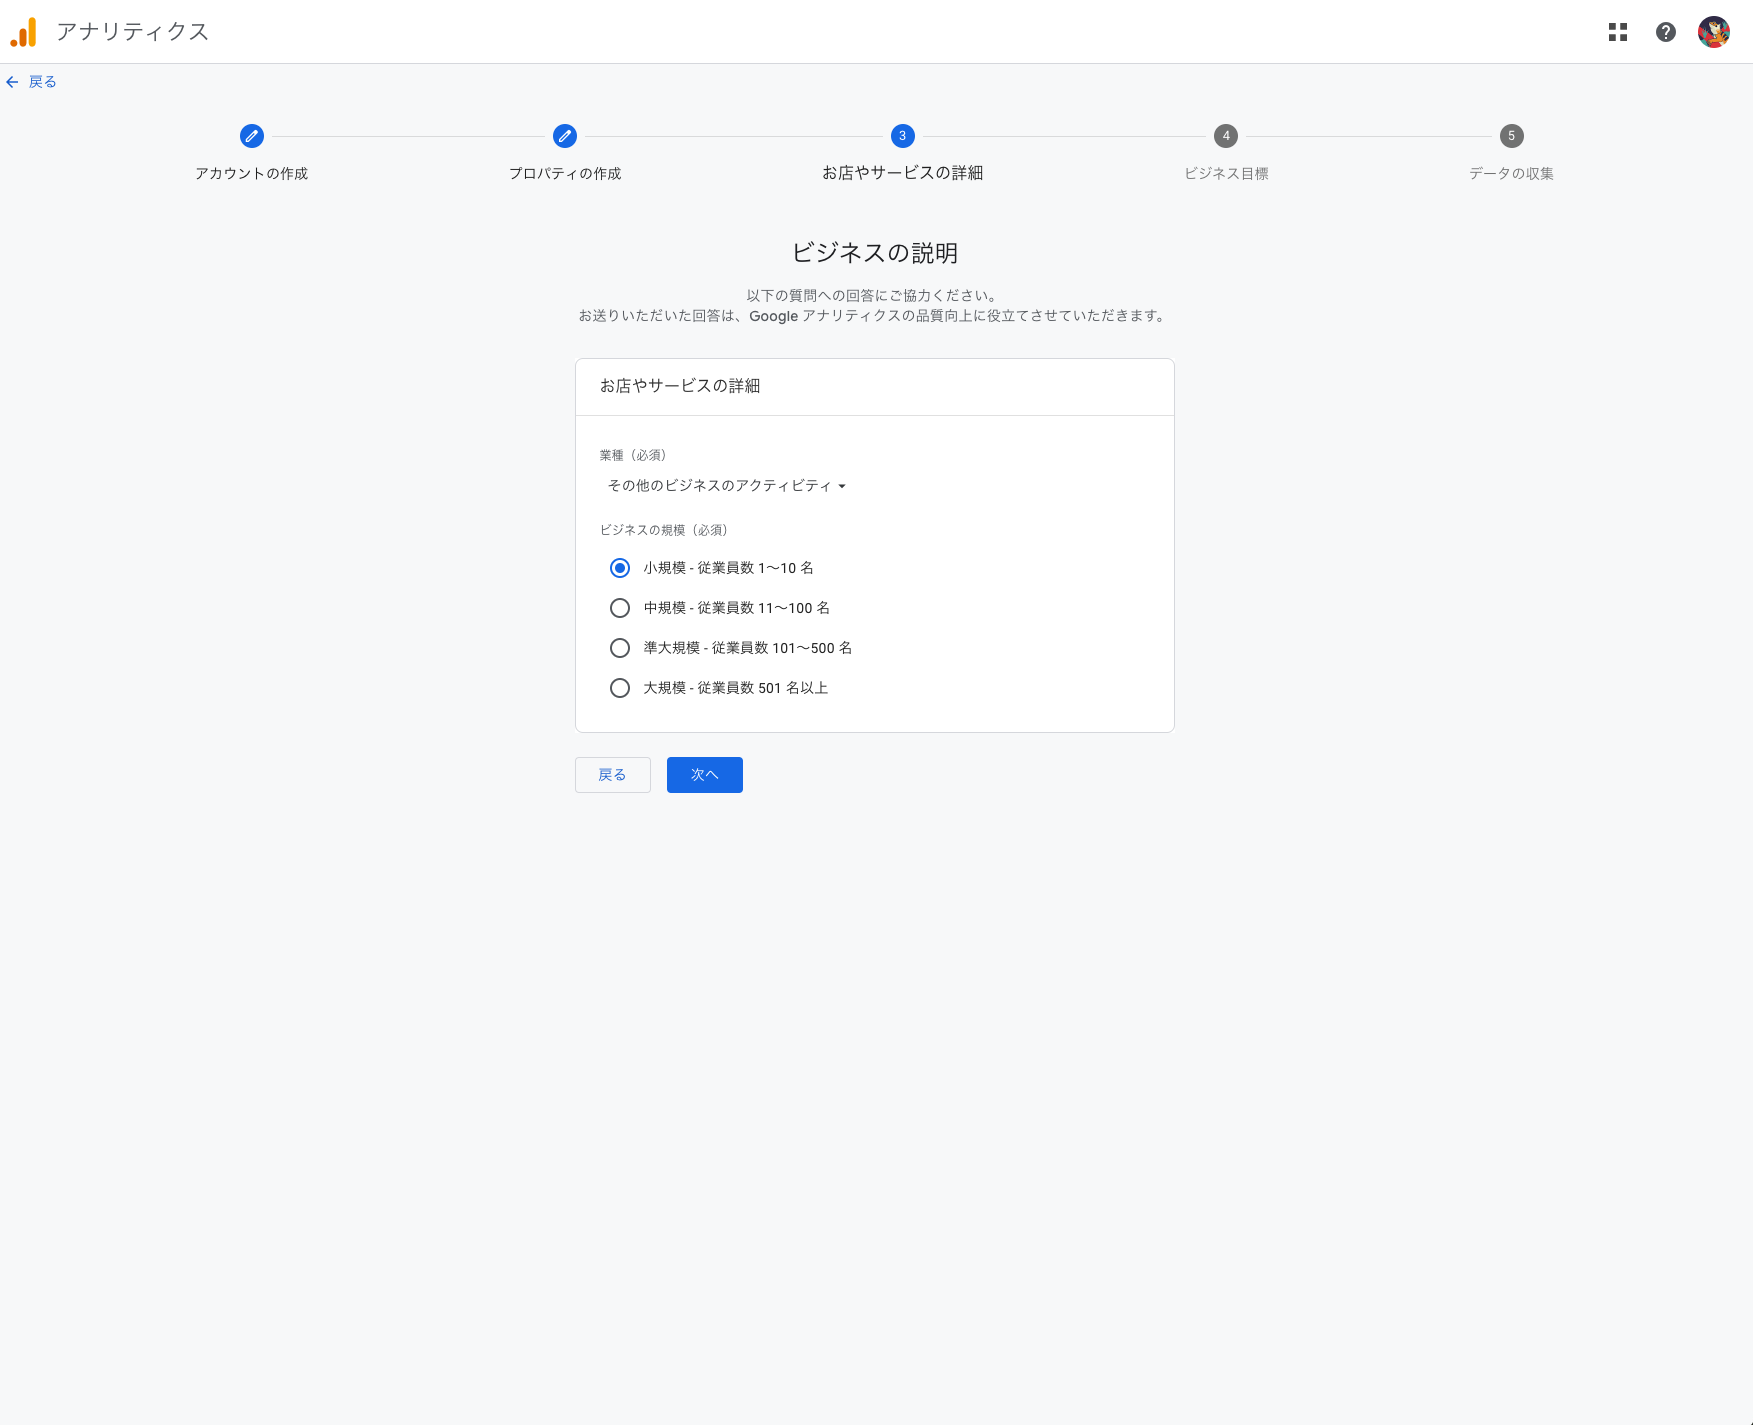1753x1425 pixels.
Task: Open the Google apps grid icon
Action: (x=1617, y=32)
